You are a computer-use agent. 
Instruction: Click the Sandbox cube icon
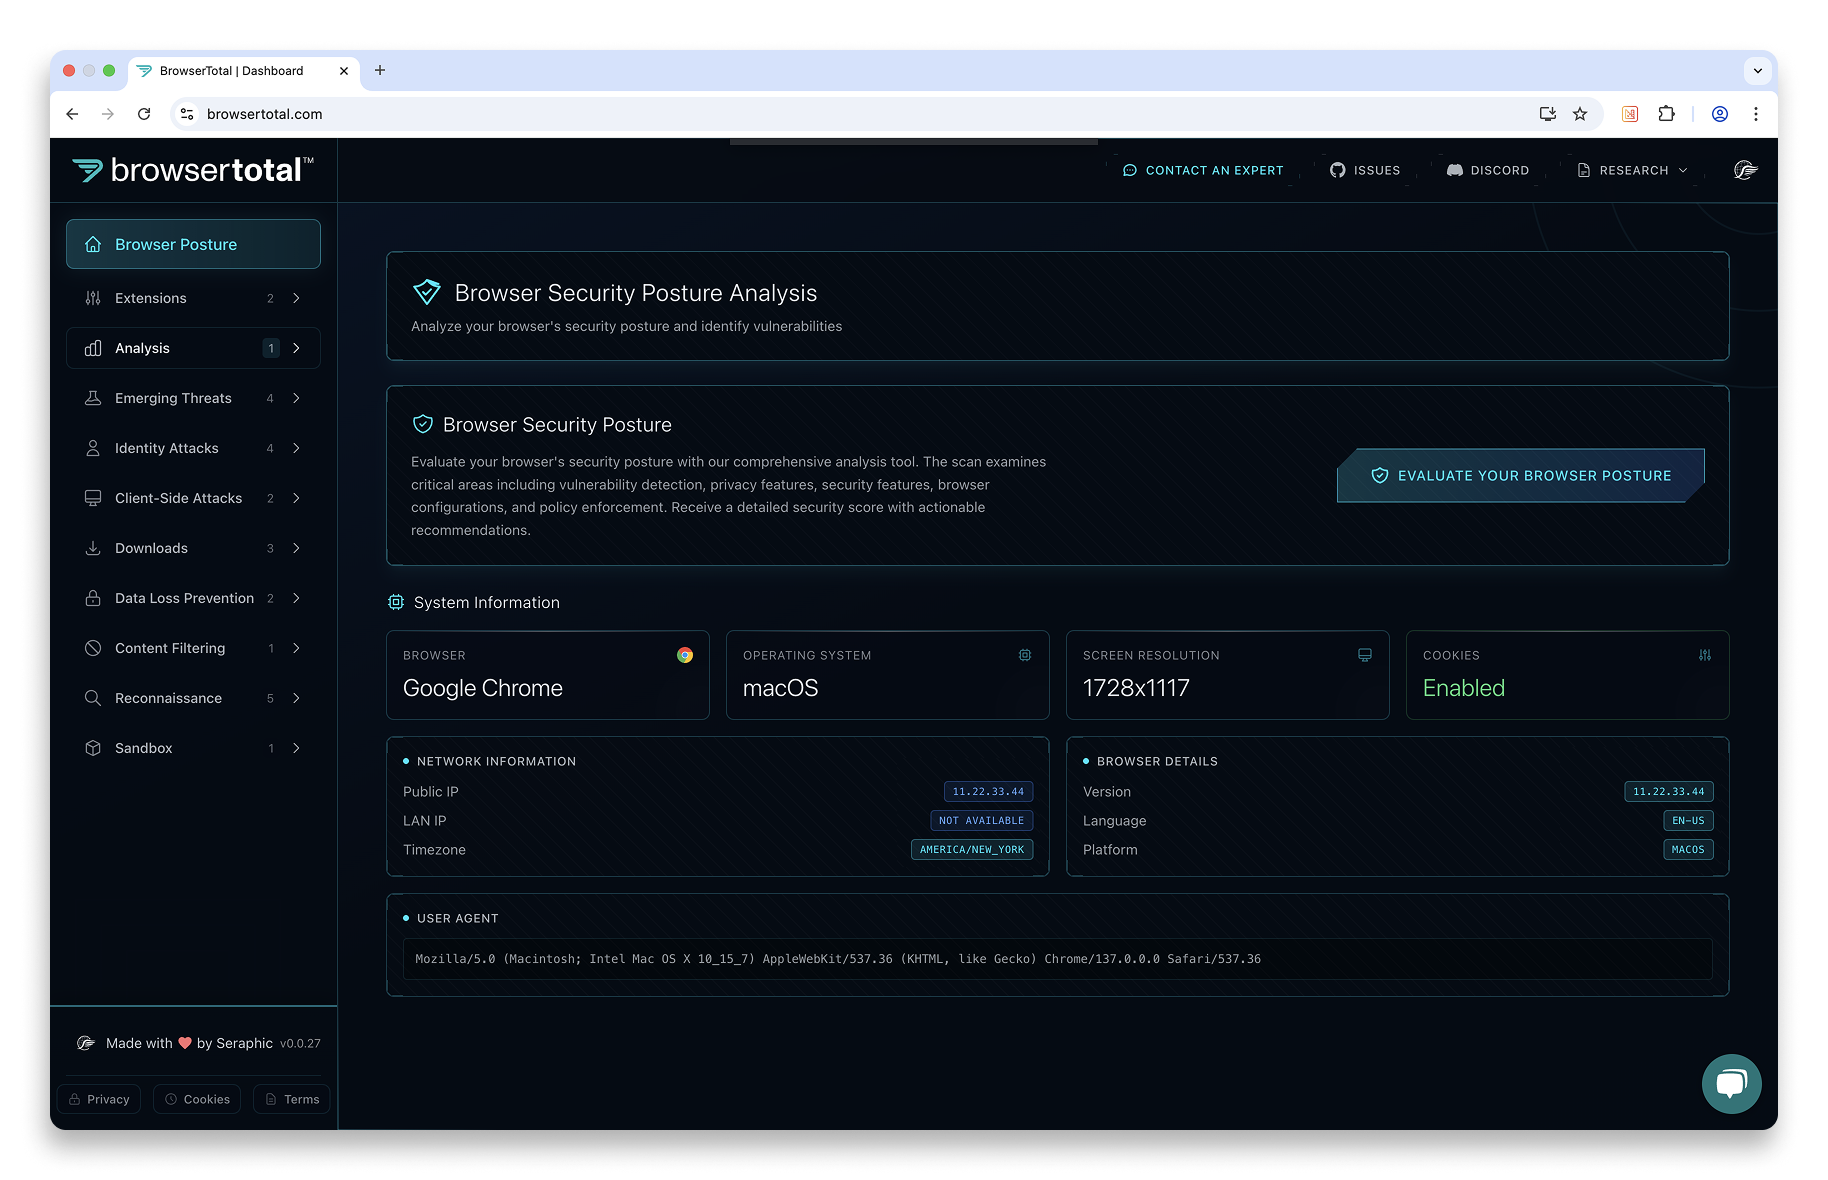pos(93,748)
